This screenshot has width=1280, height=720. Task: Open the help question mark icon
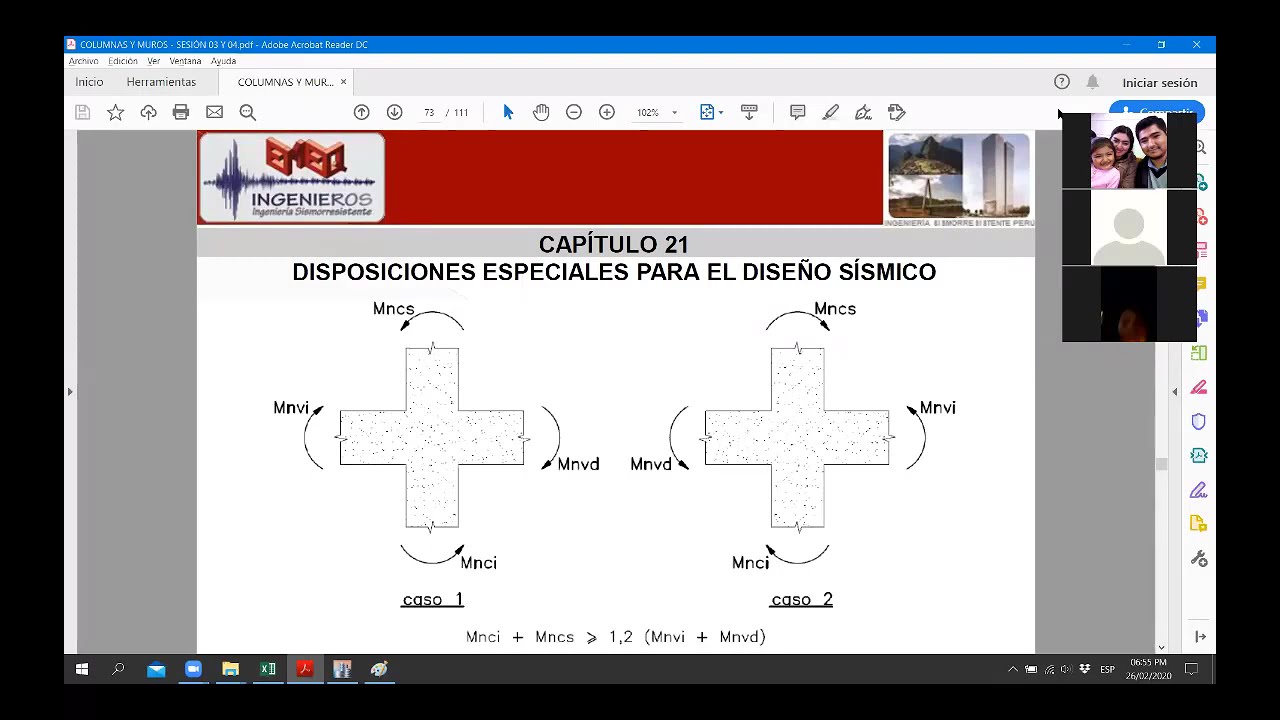1062,82
